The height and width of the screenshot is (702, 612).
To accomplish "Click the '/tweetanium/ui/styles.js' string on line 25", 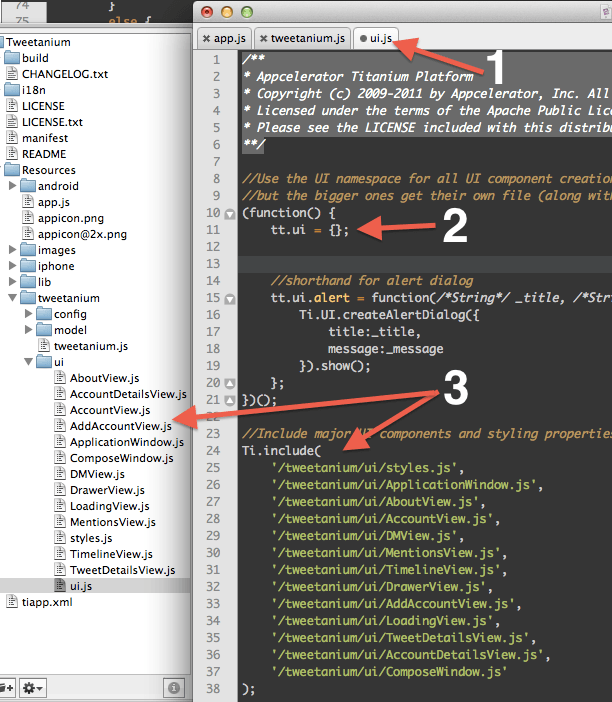I will point(364,468).
